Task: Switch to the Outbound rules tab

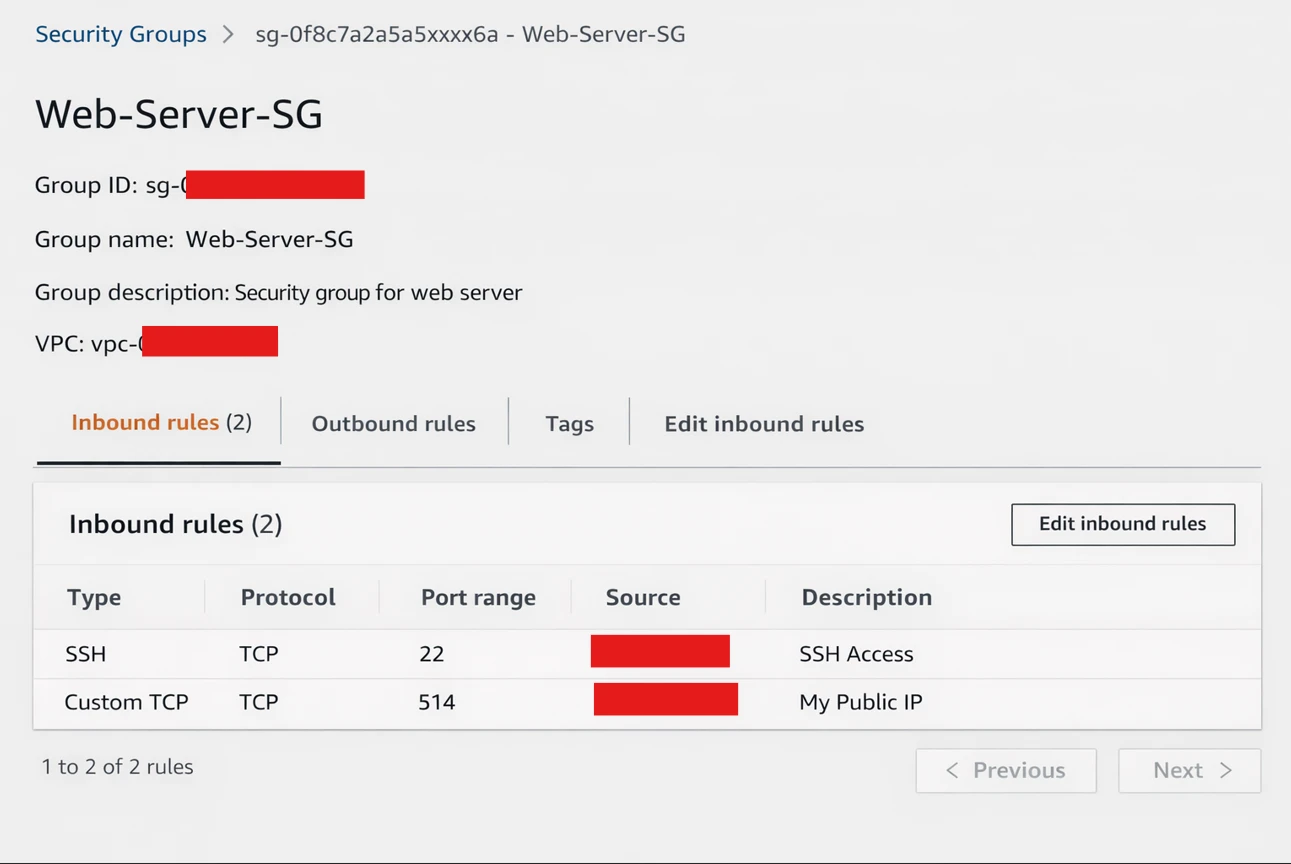Action: 393,424
